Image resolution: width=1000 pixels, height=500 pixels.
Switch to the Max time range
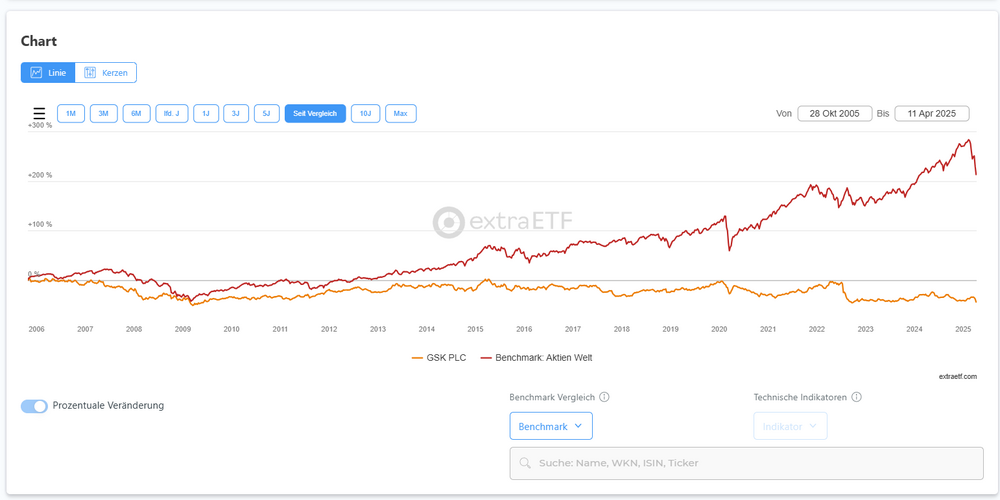pos(400,114)
